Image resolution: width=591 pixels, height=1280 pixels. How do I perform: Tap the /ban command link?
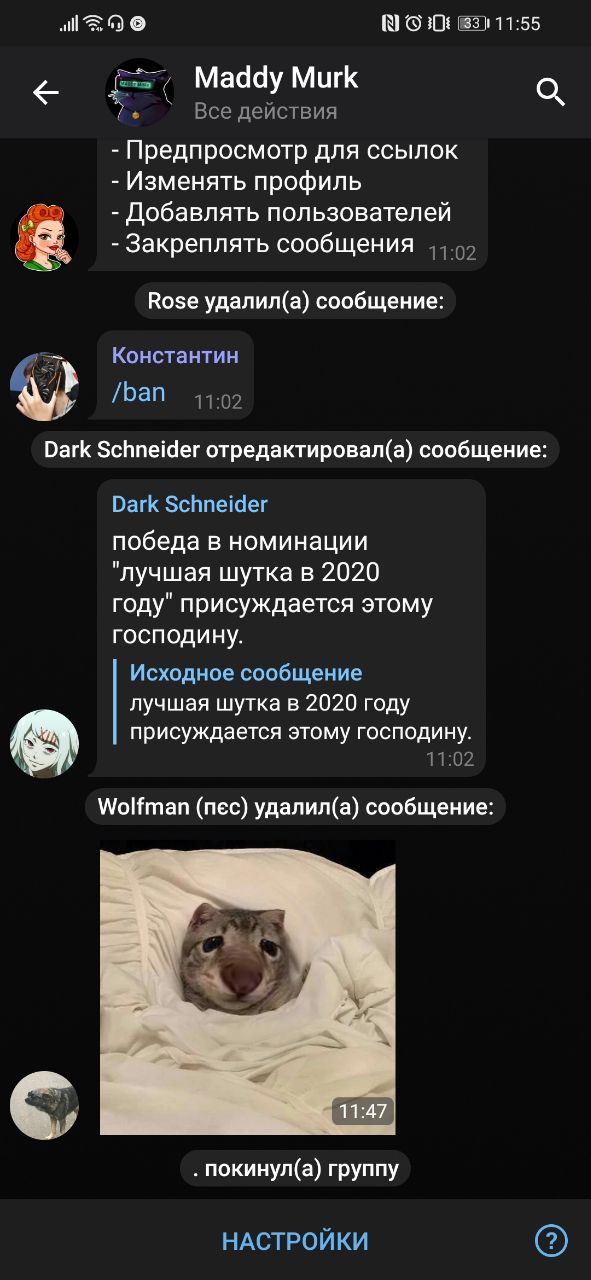138,392
